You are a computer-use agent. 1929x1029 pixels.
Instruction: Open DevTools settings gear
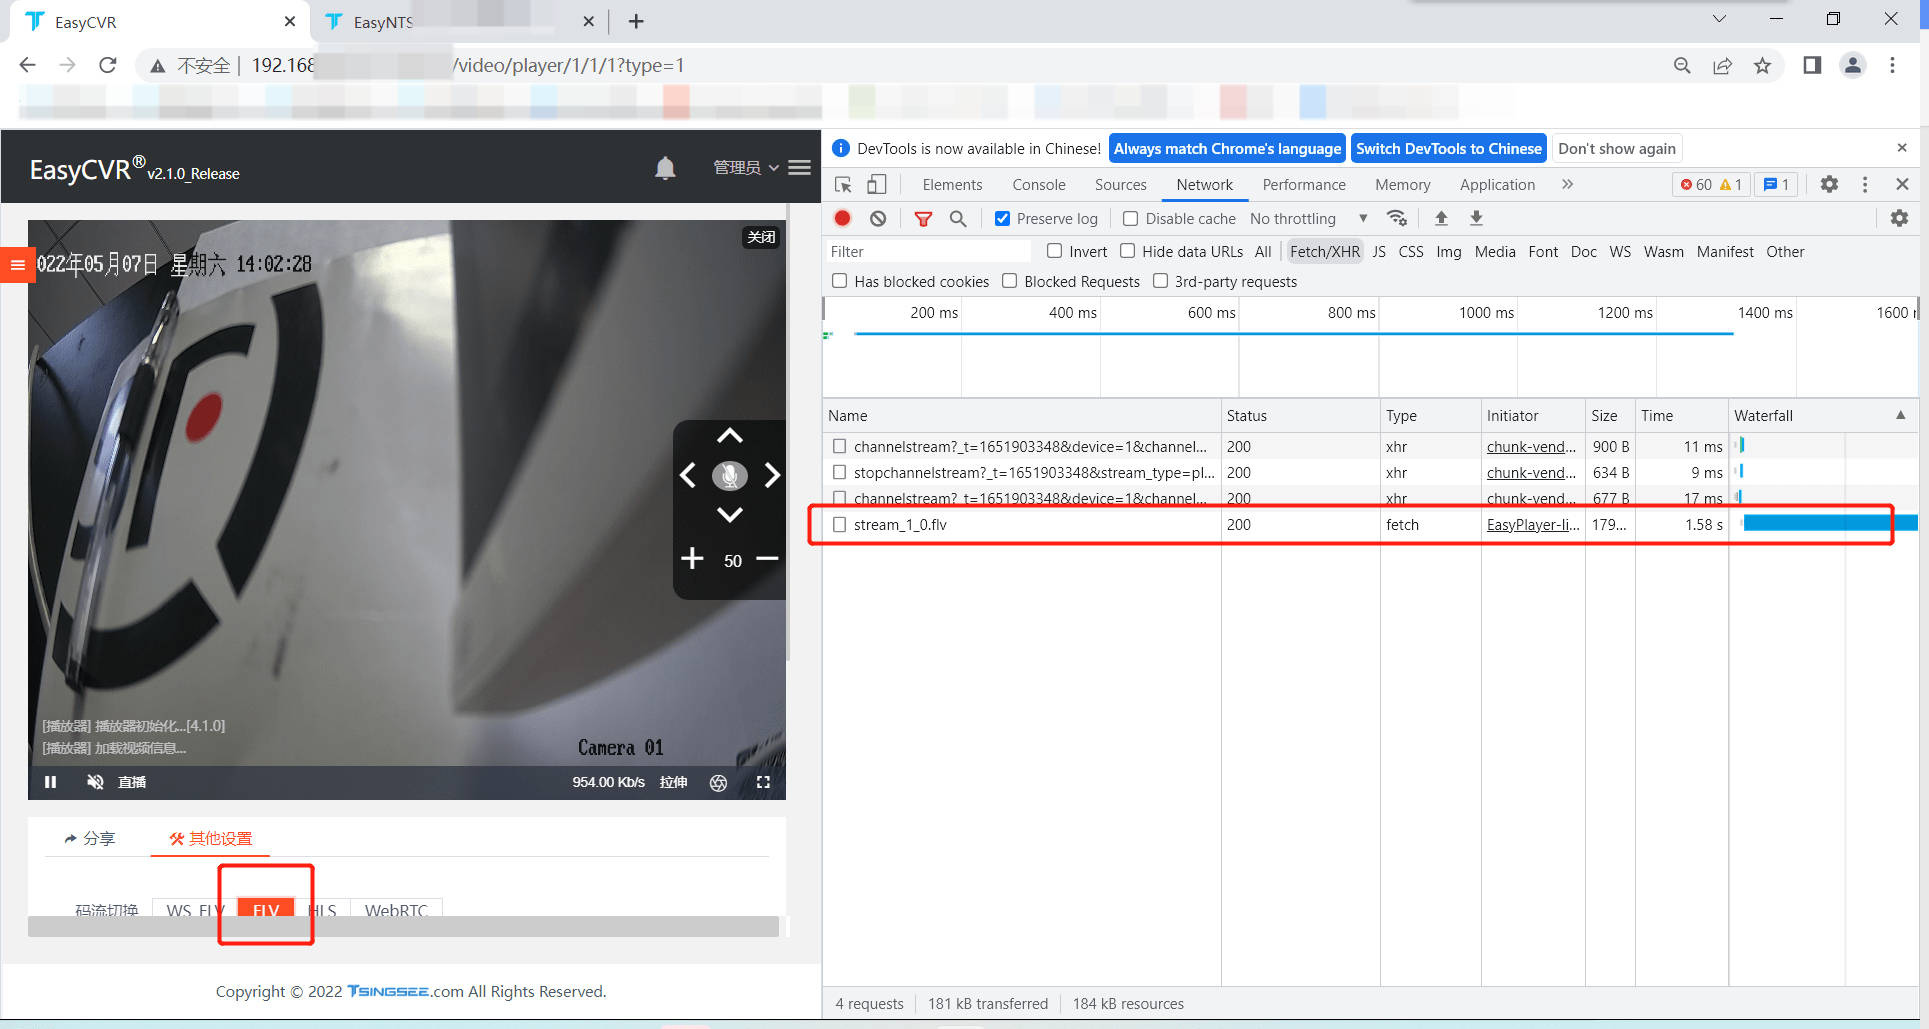(x=1829, y=184)
